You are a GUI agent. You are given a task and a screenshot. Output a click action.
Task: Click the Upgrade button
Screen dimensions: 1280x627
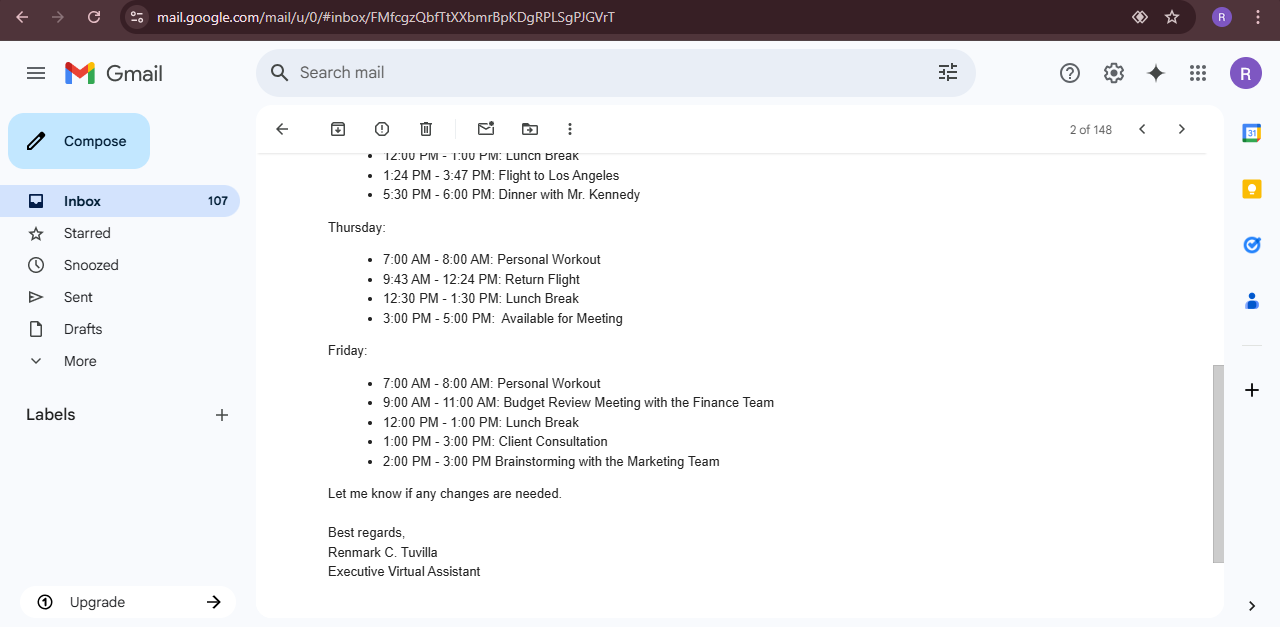(128, 602)
